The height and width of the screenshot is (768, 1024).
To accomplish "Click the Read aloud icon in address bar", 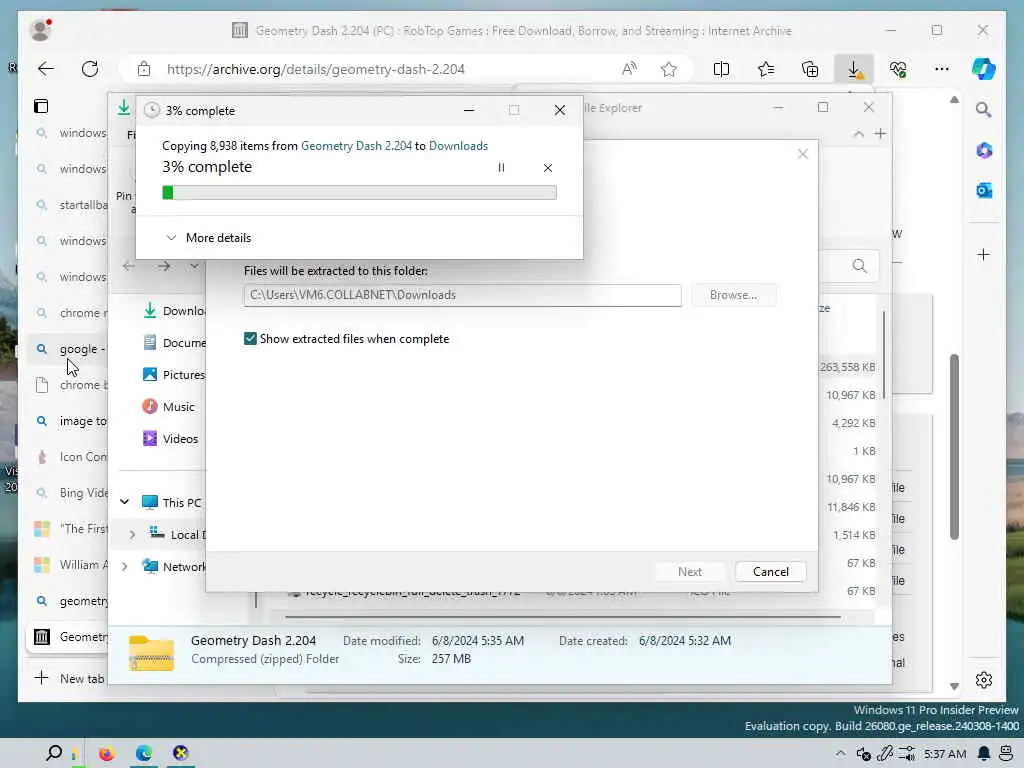I will point(629,69).
